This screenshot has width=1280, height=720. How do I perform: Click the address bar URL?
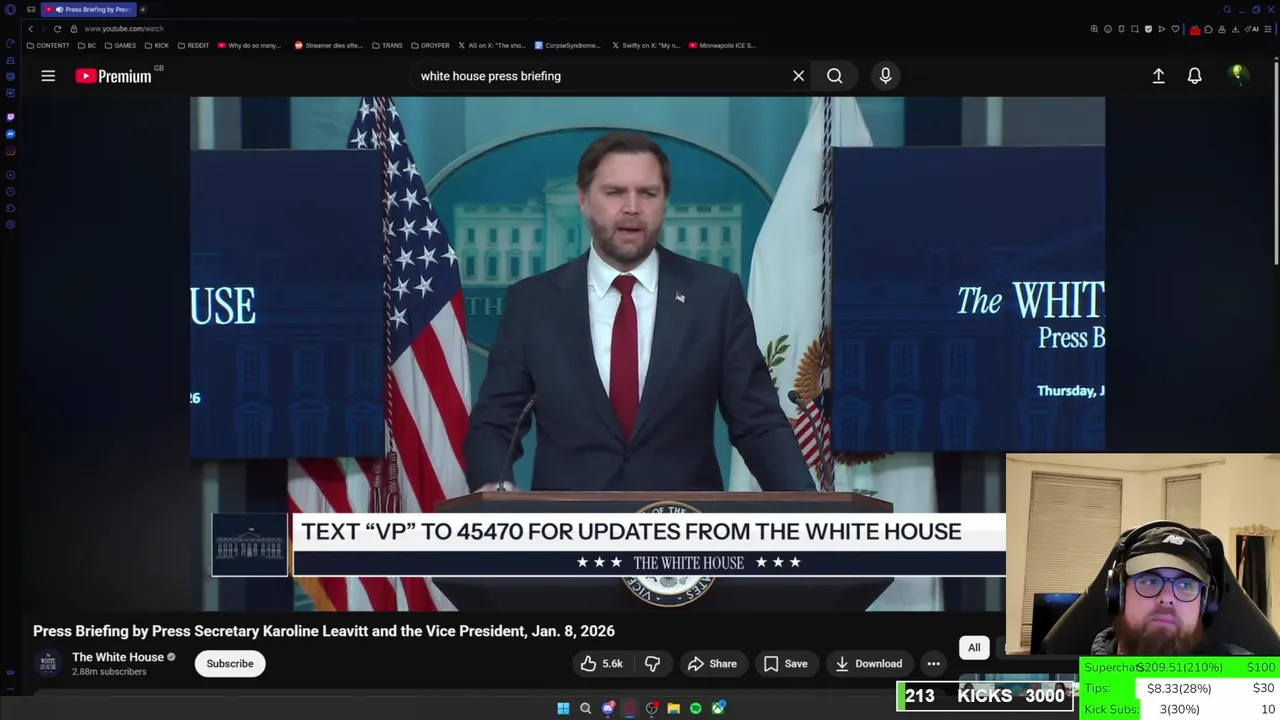coord(124,29)
